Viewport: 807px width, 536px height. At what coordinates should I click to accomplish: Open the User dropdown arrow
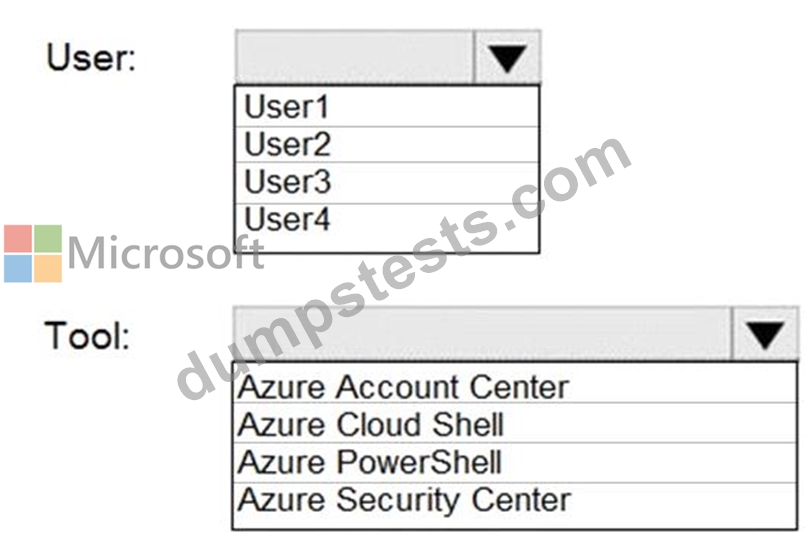click(x=507, y=57)
